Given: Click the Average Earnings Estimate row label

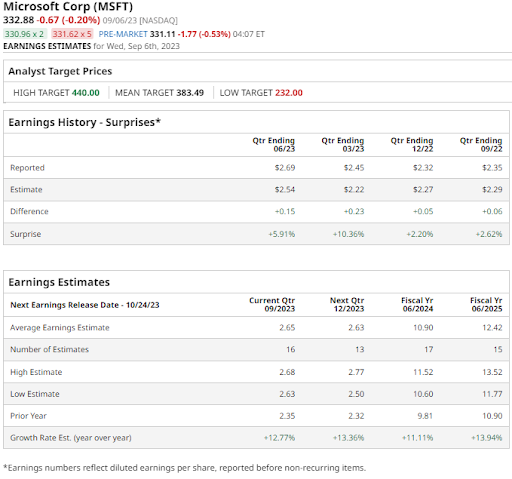Looking at the screenshot, I should point(60,328).
